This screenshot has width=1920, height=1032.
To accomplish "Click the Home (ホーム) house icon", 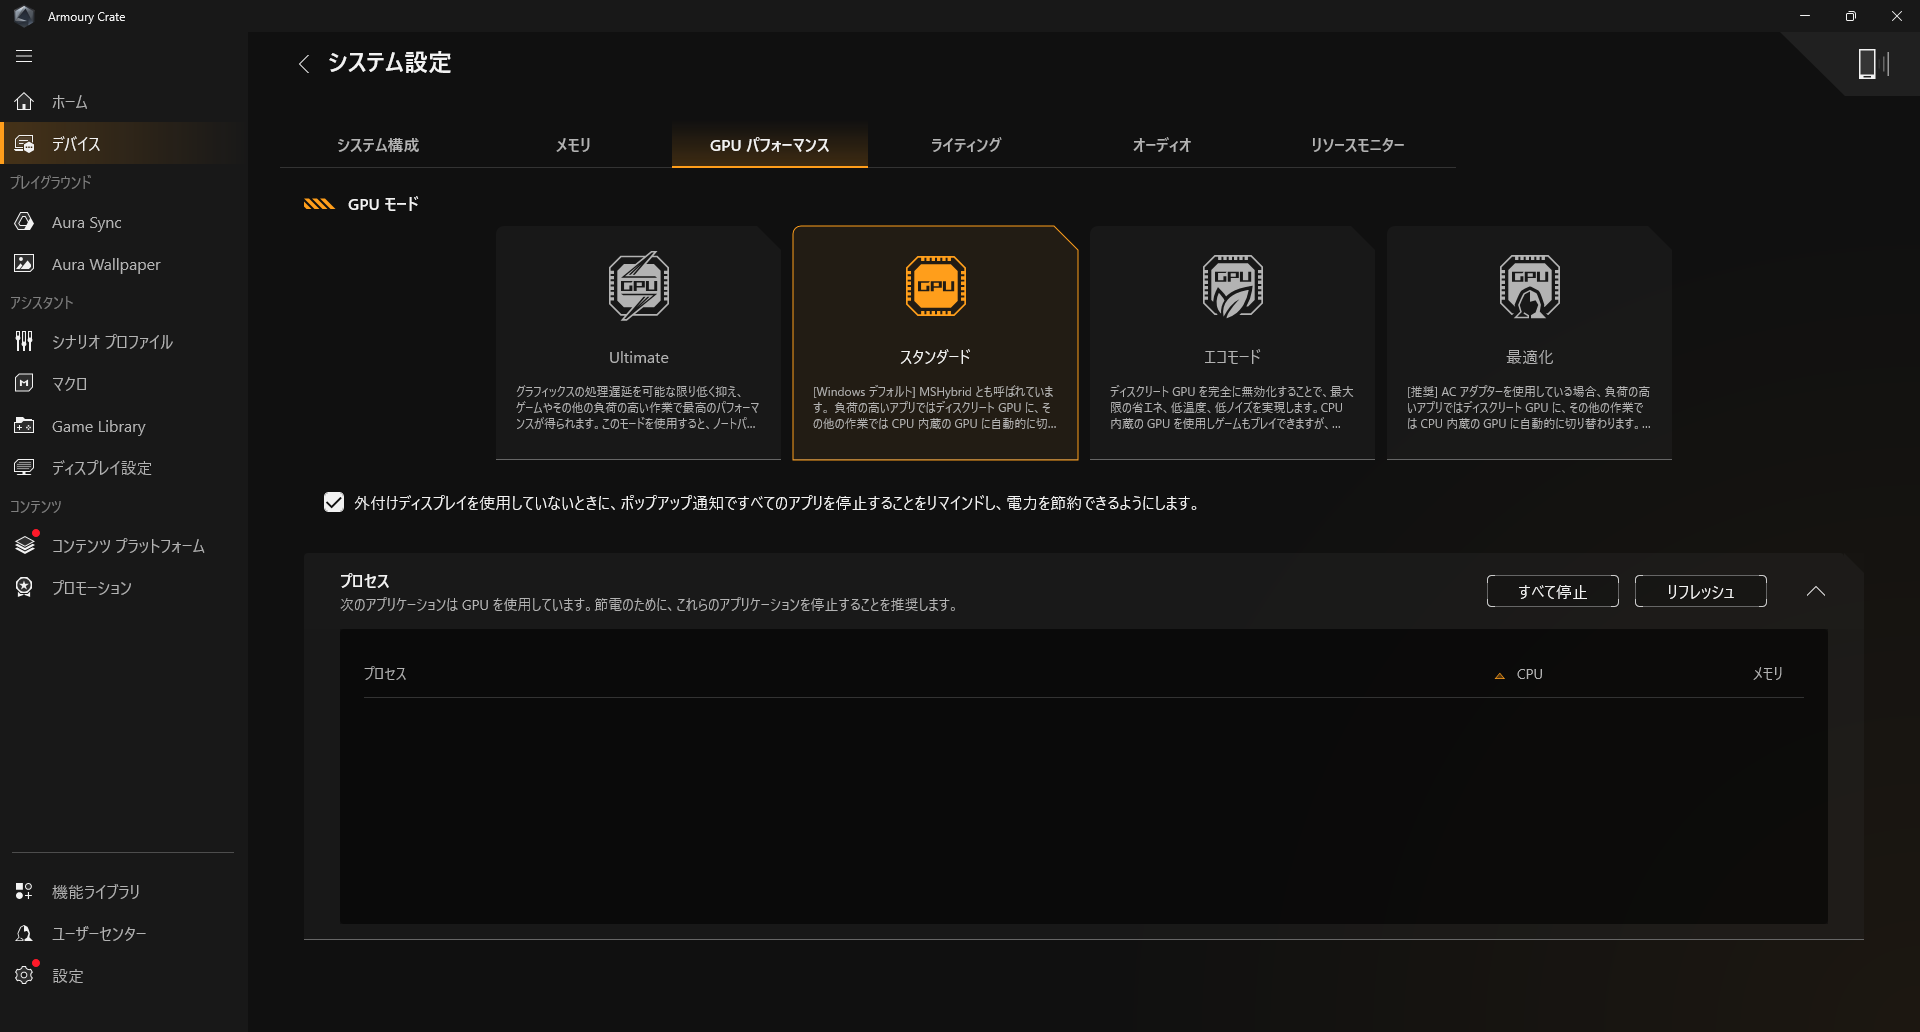I will [x=24, y=101].
